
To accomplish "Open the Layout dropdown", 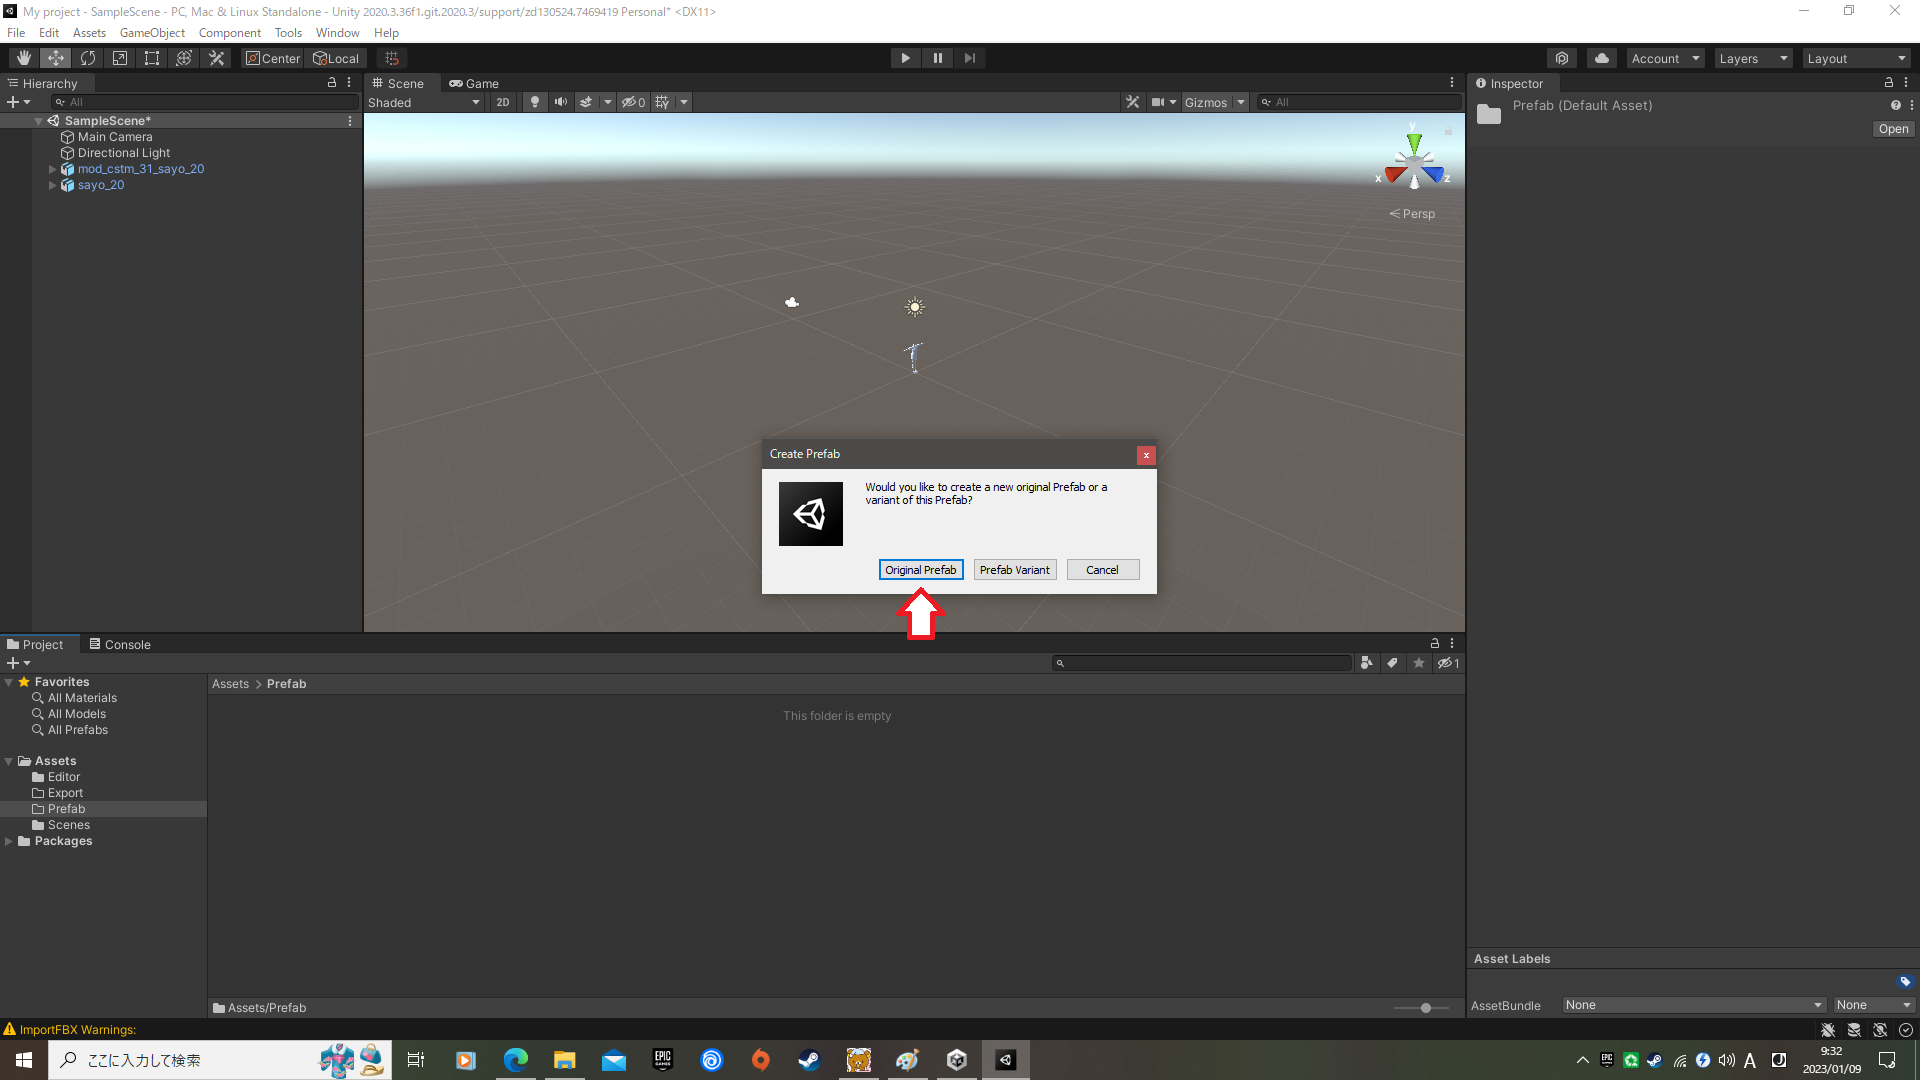I will coord(1857,58).
